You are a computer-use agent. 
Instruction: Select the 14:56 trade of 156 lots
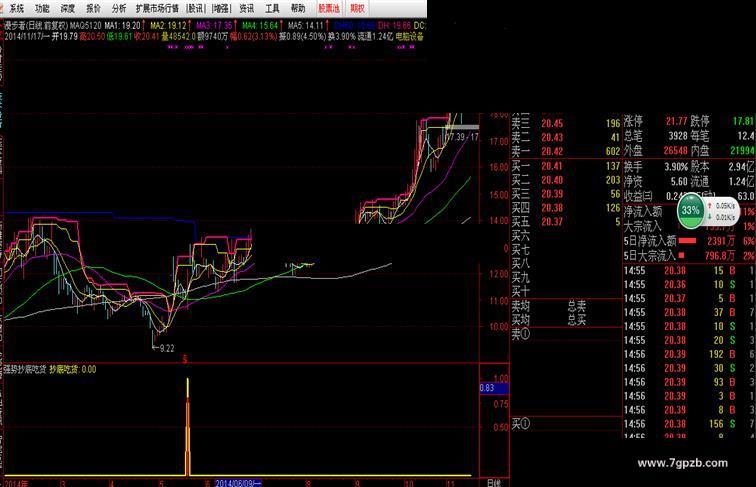tap(689, 424)
